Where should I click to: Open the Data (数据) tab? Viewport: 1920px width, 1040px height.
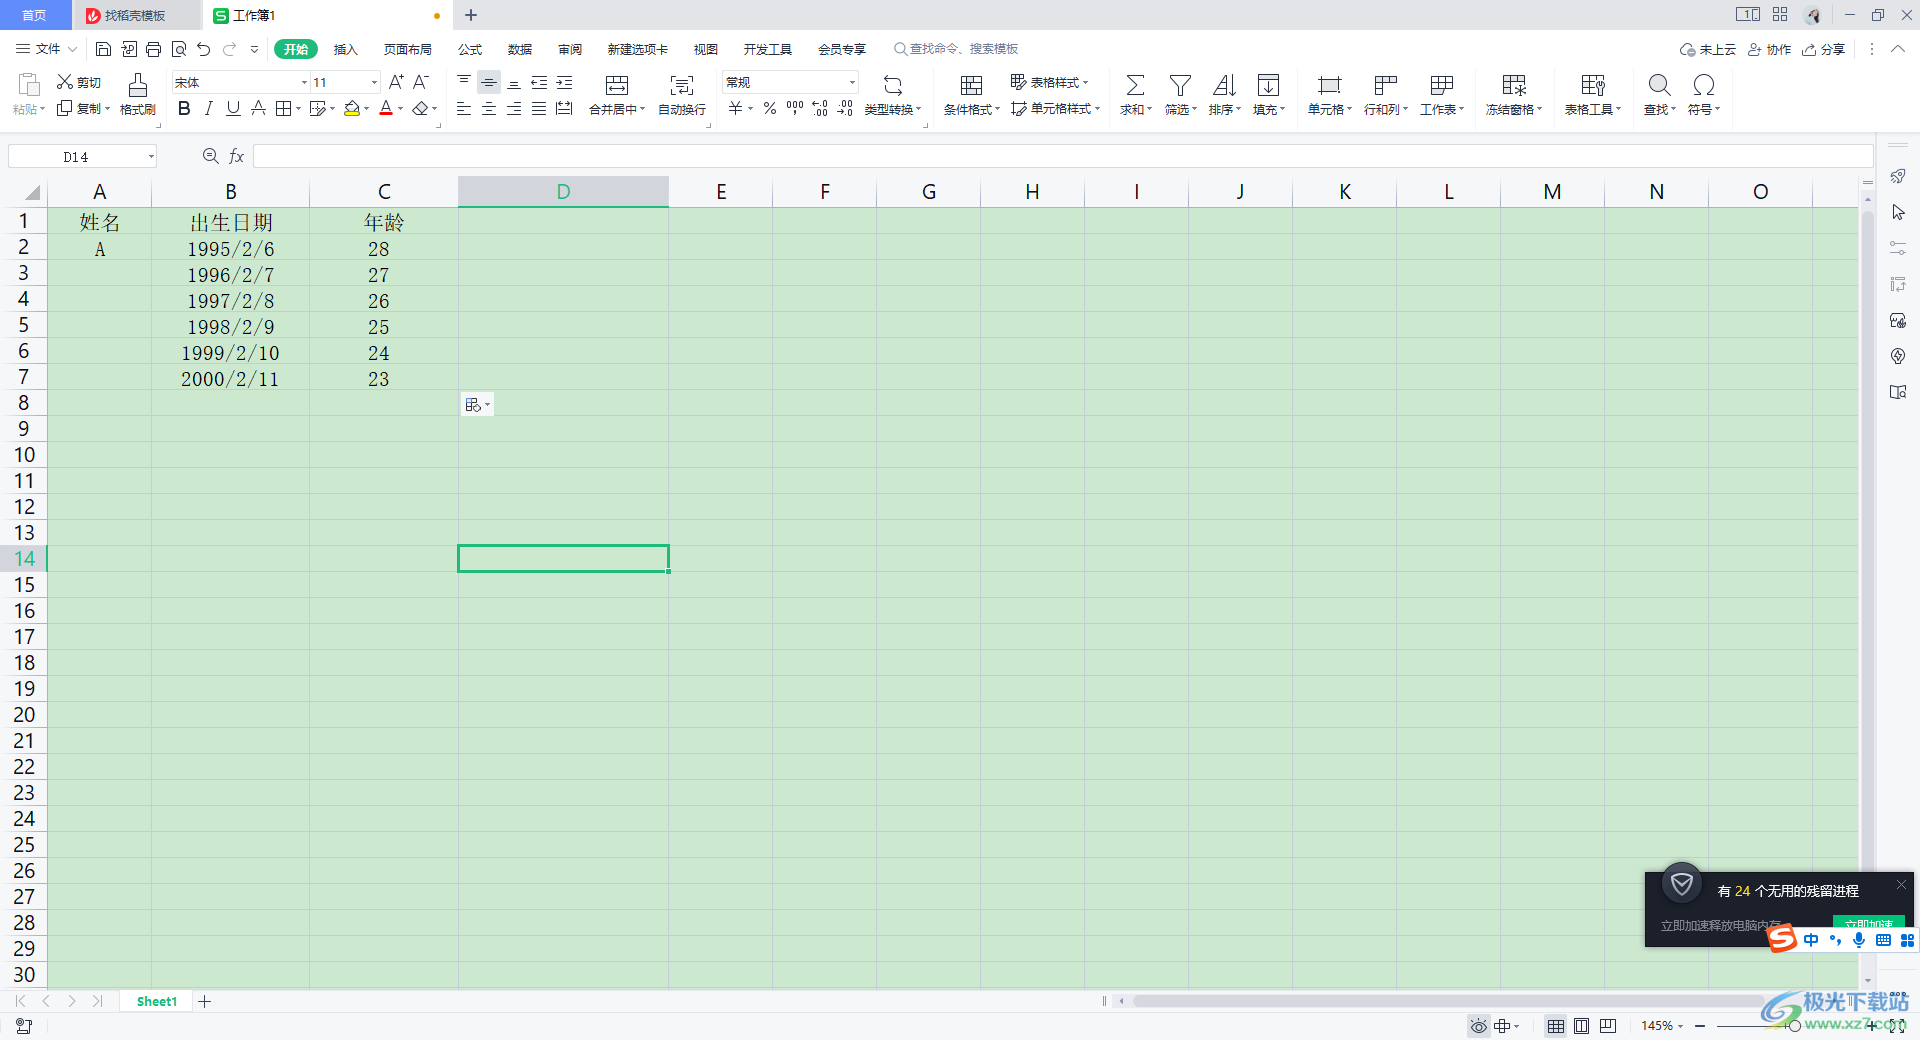tap(520, 49)
